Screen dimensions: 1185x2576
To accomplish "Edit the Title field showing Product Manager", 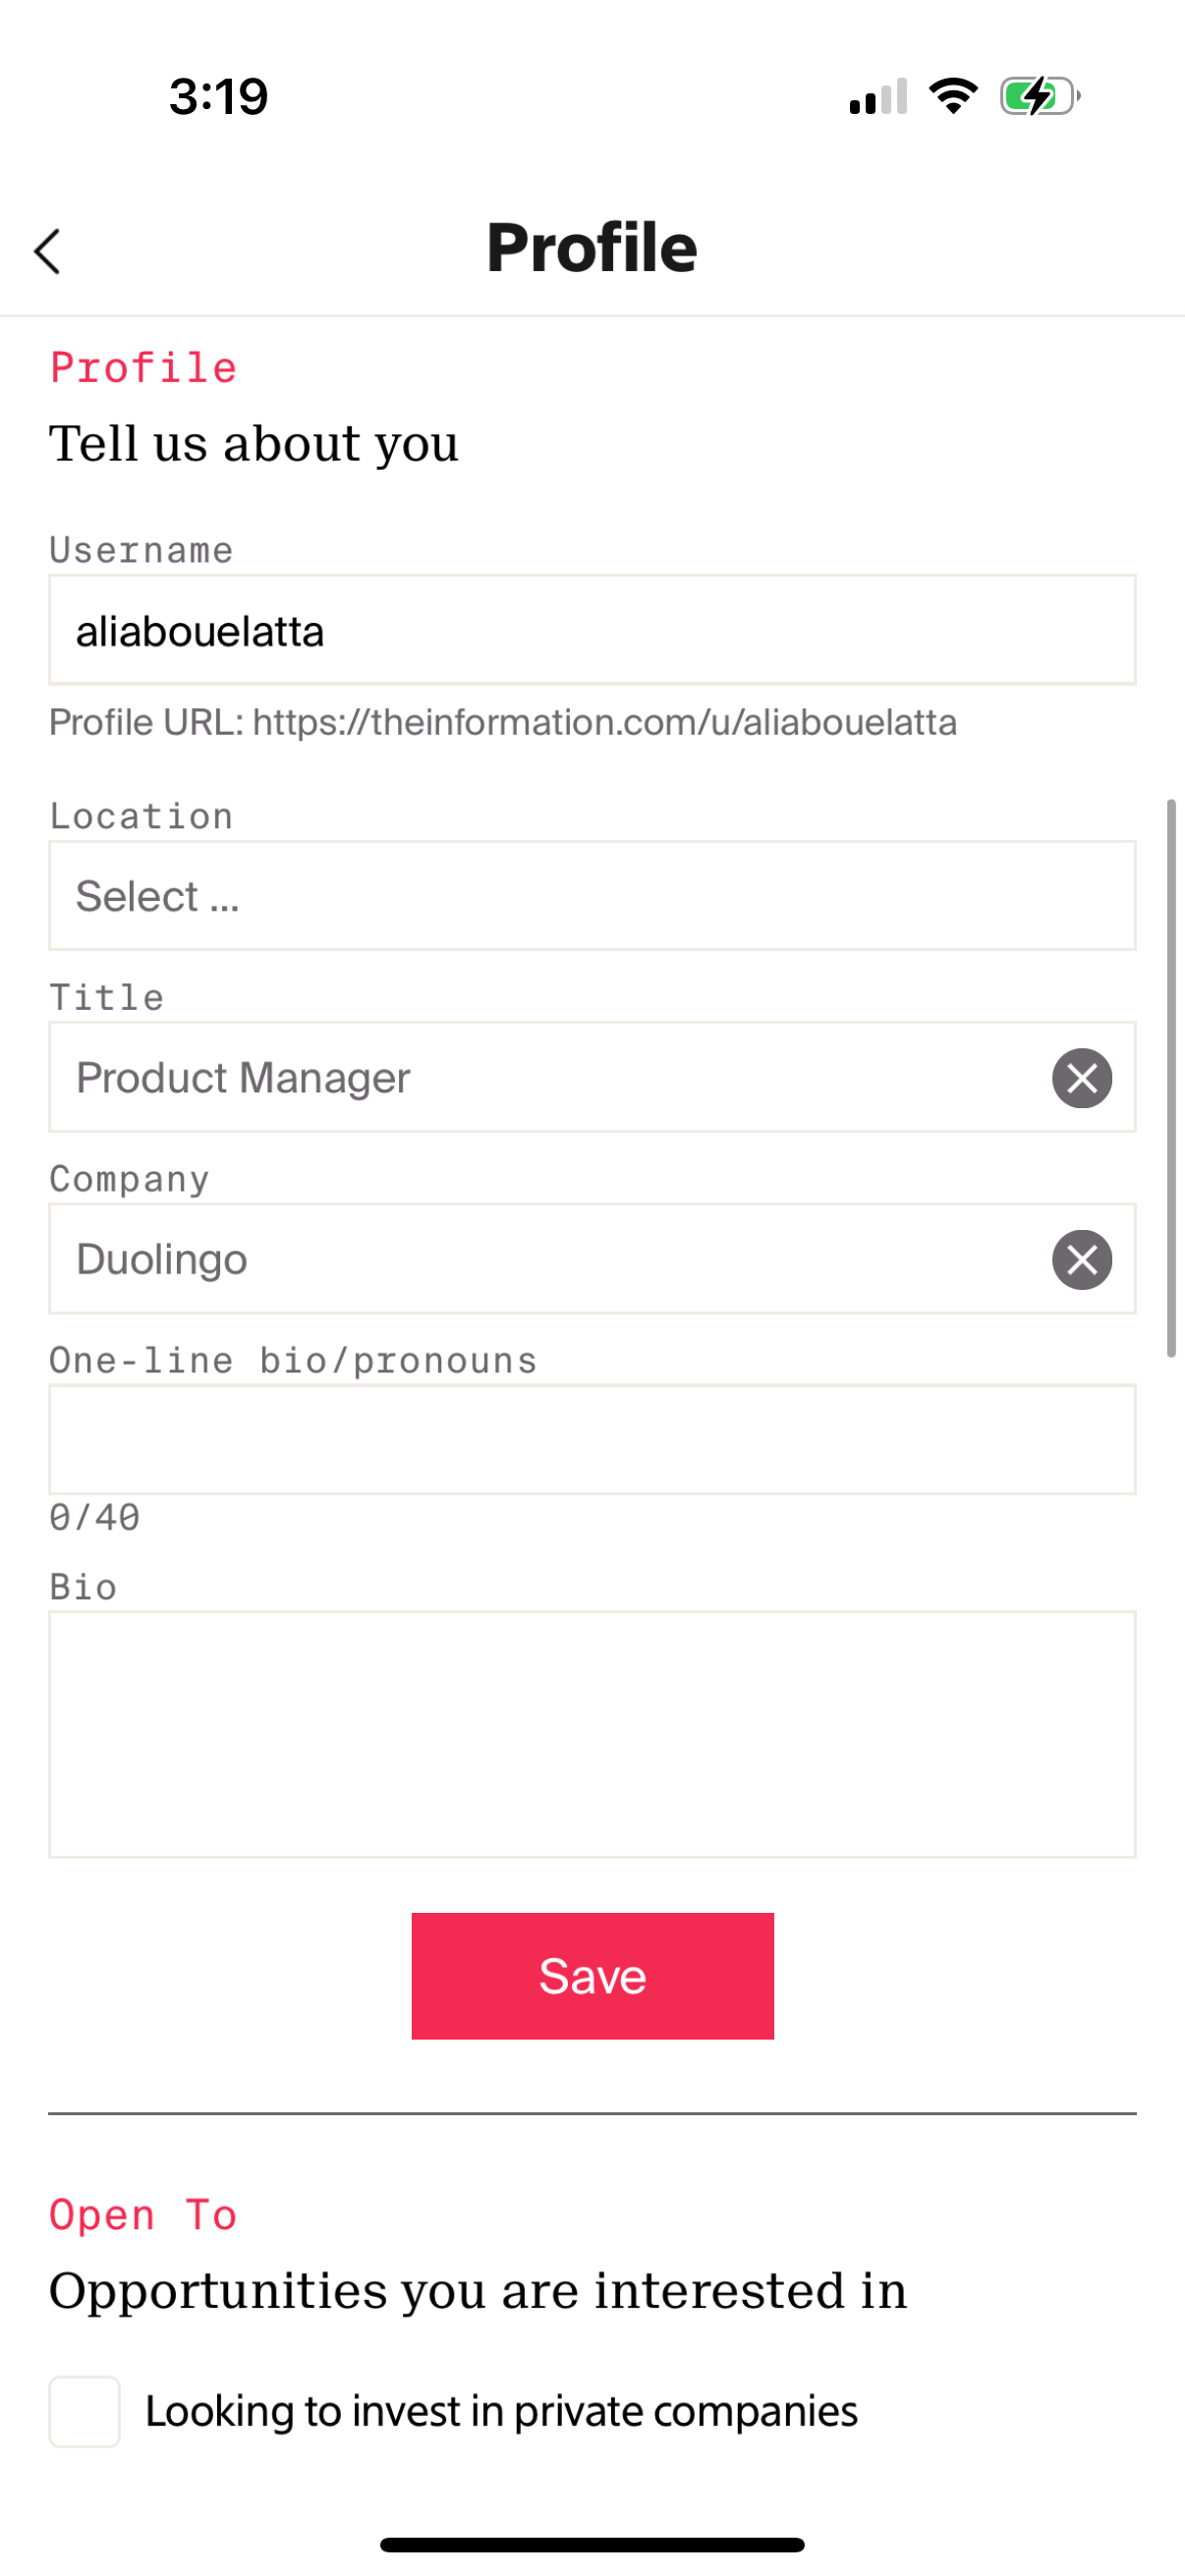I will click(x=500, y=1077).
